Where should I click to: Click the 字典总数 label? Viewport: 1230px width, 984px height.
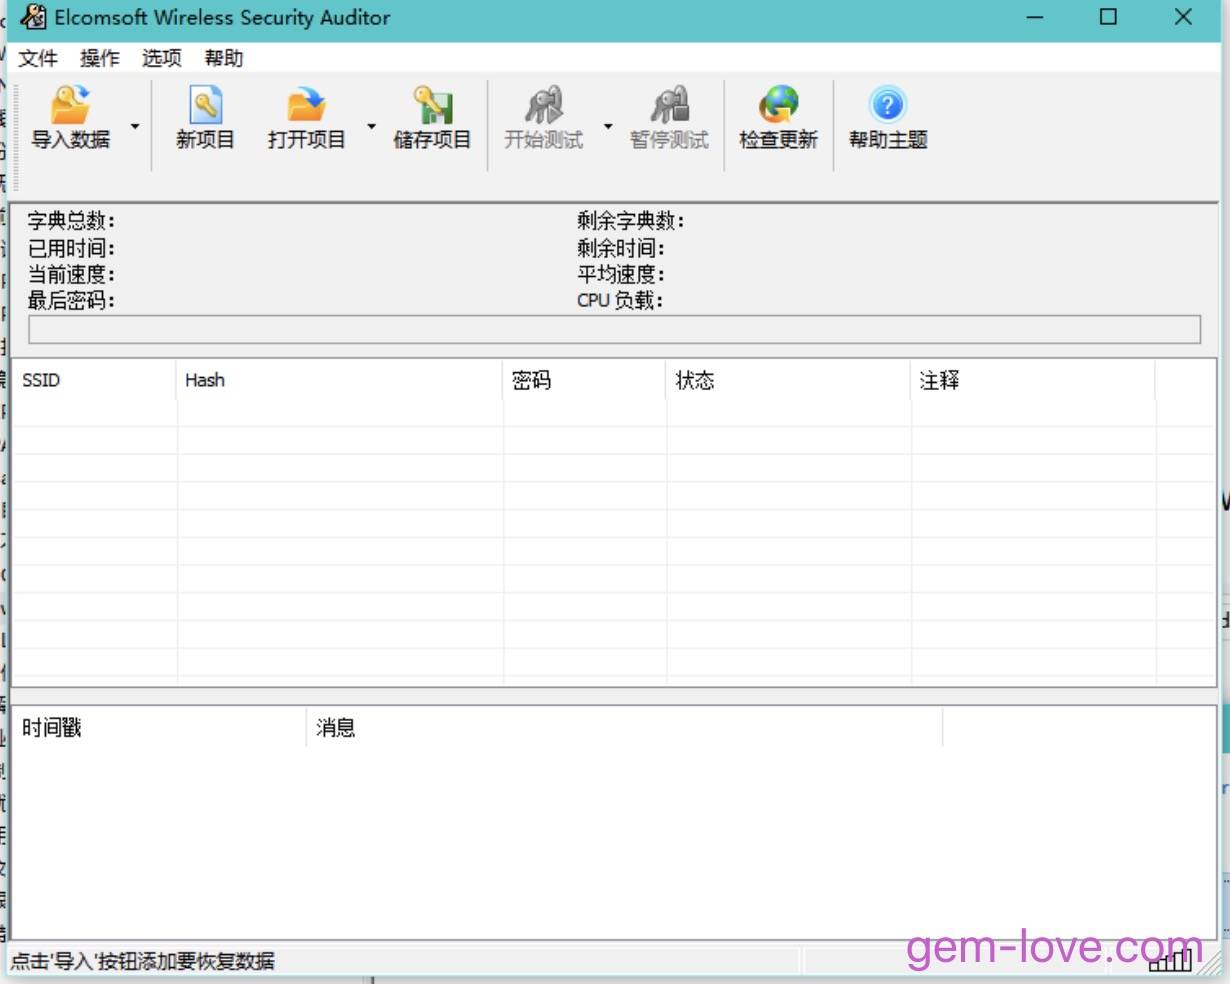tap(71, 221)
